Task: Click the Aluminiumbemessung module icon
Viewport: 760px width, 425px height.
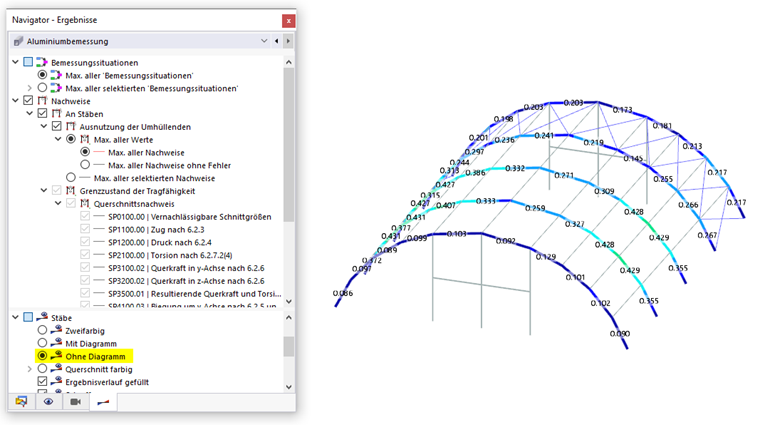Action: point(18,41)
